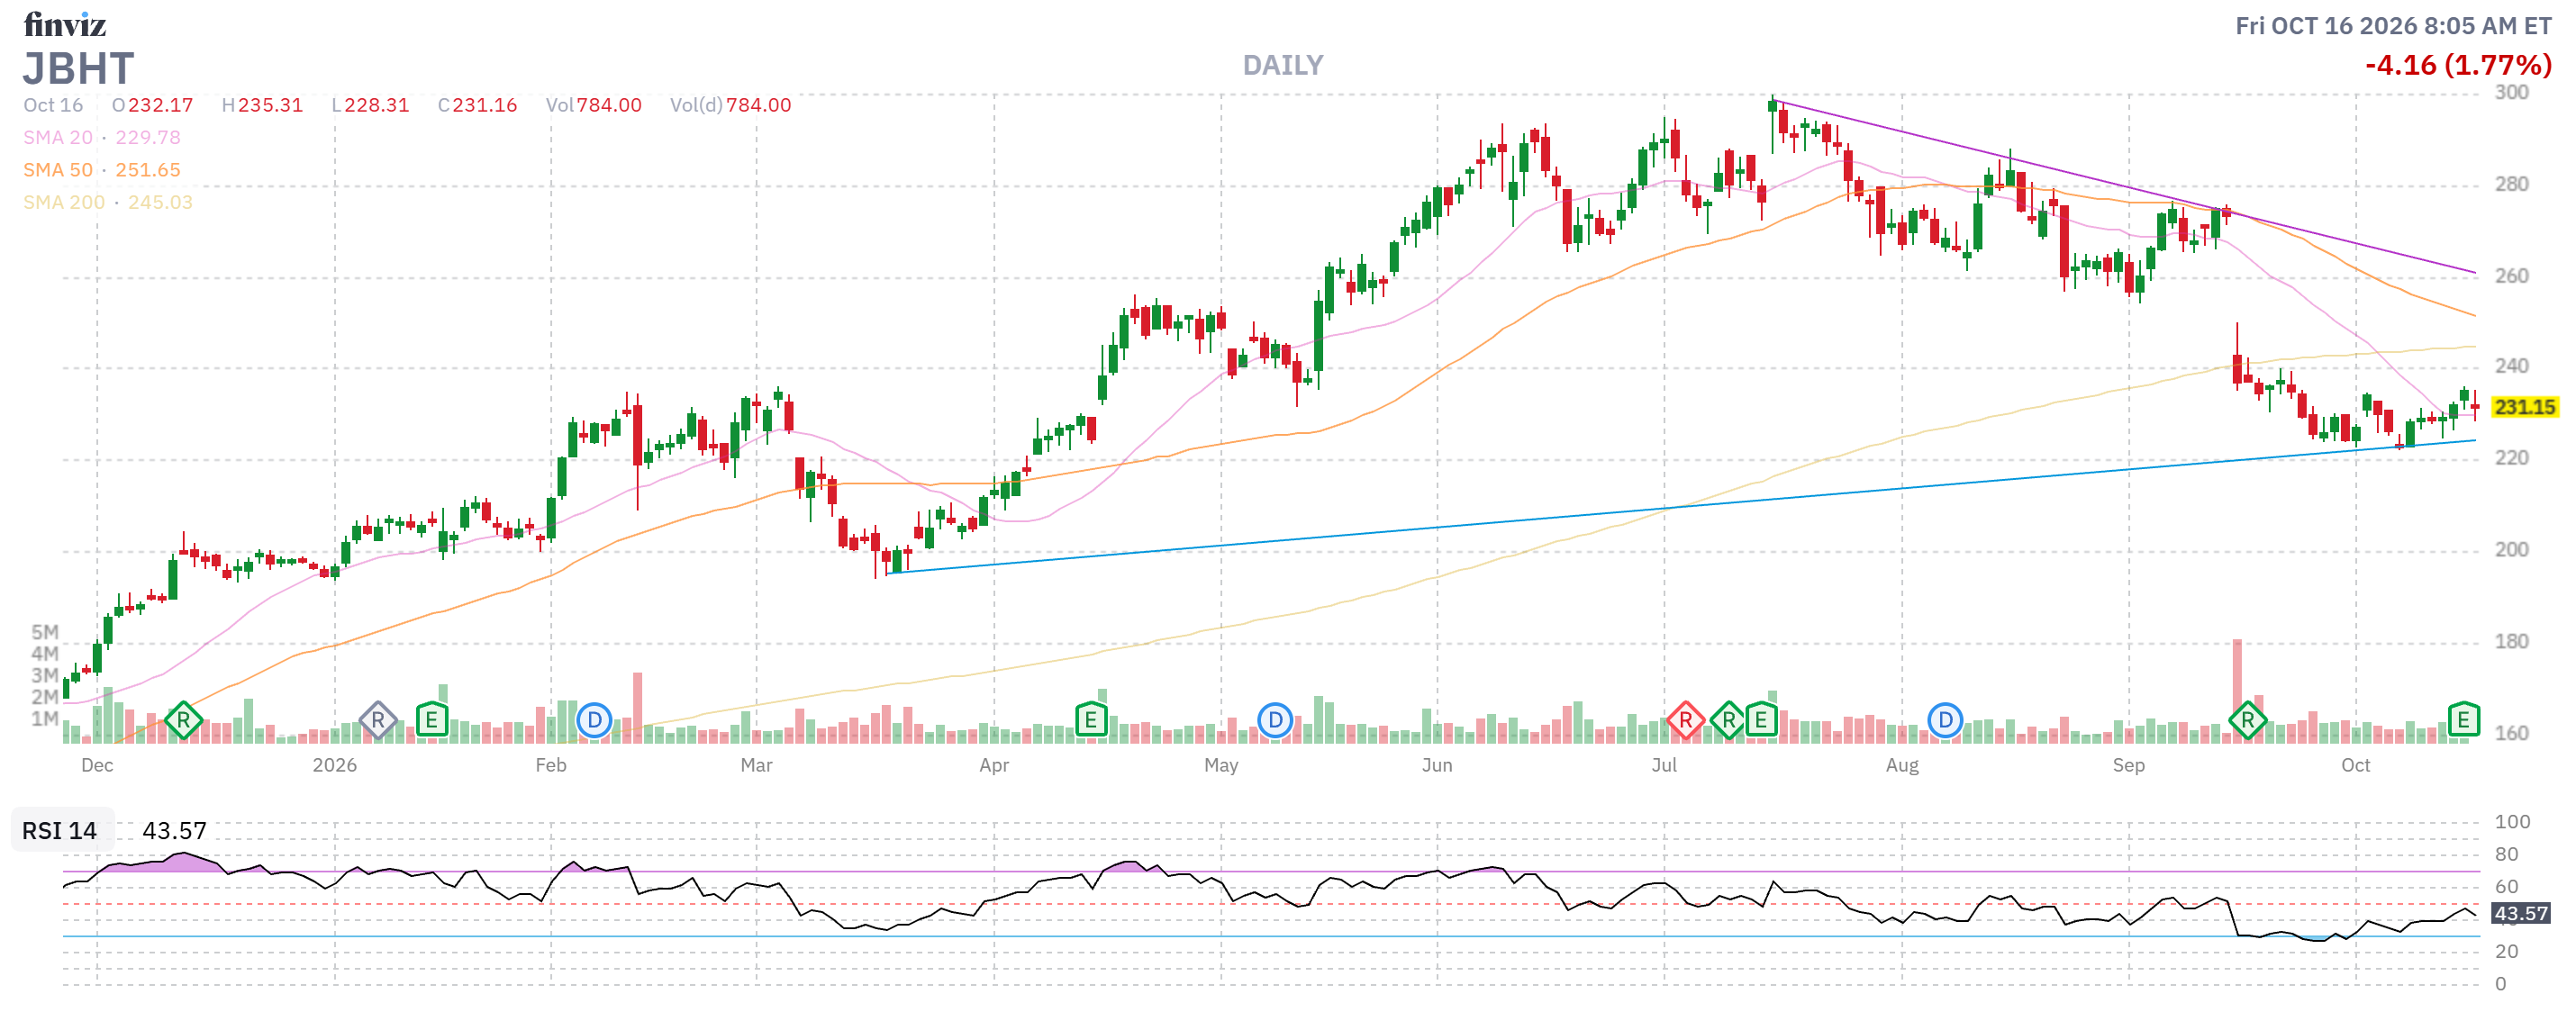This screenshot has height=1012, width=2576.
Task: Click the Oct 16 date label
Action: [x=53, y=105]
